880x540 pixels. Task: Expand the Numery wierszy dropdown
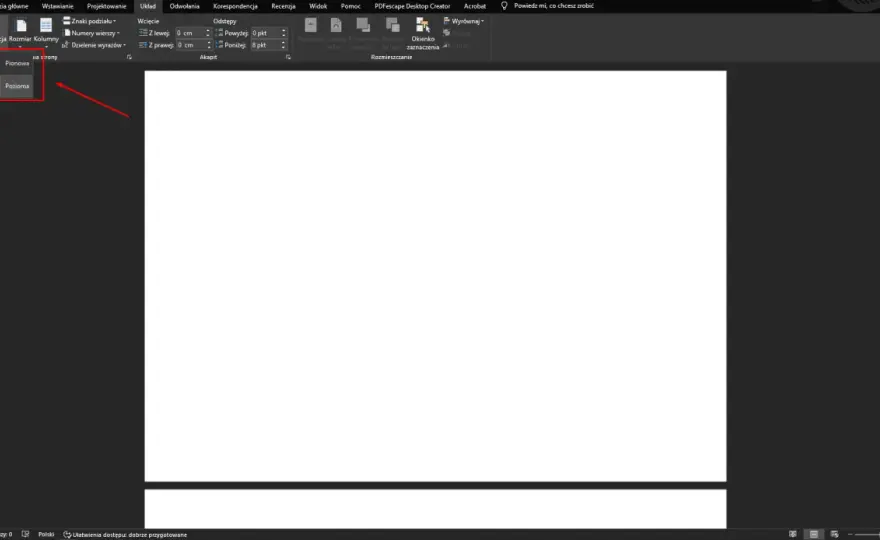pos(91,33)
